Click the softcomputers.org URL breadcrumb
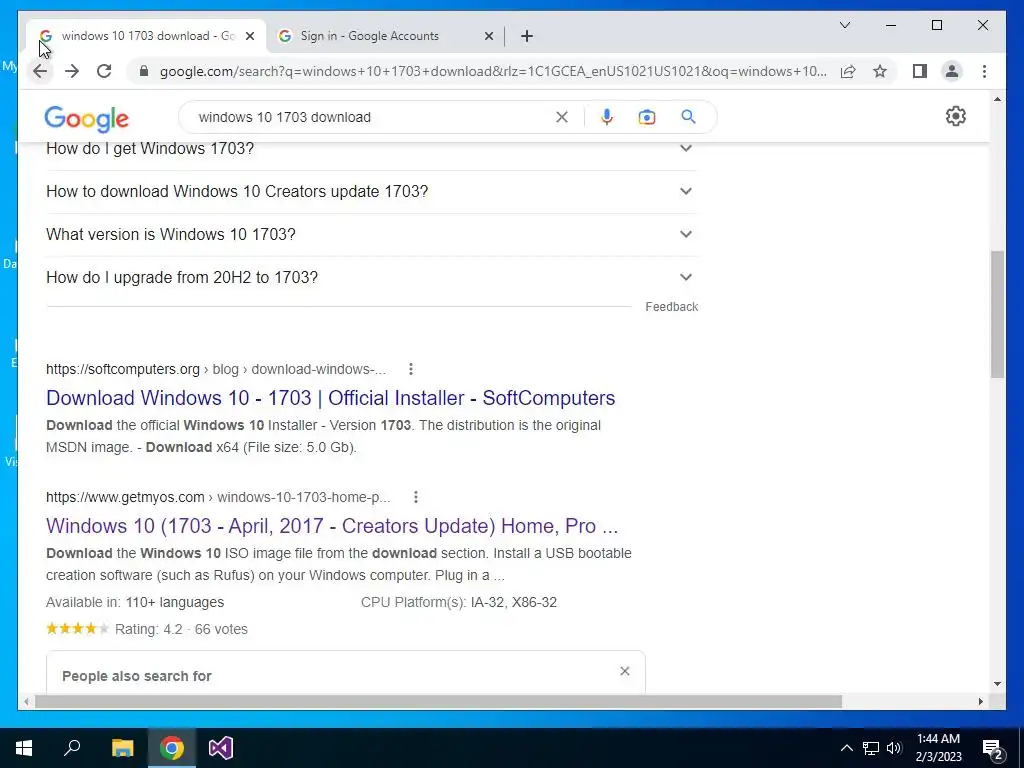 click(216, 369)
